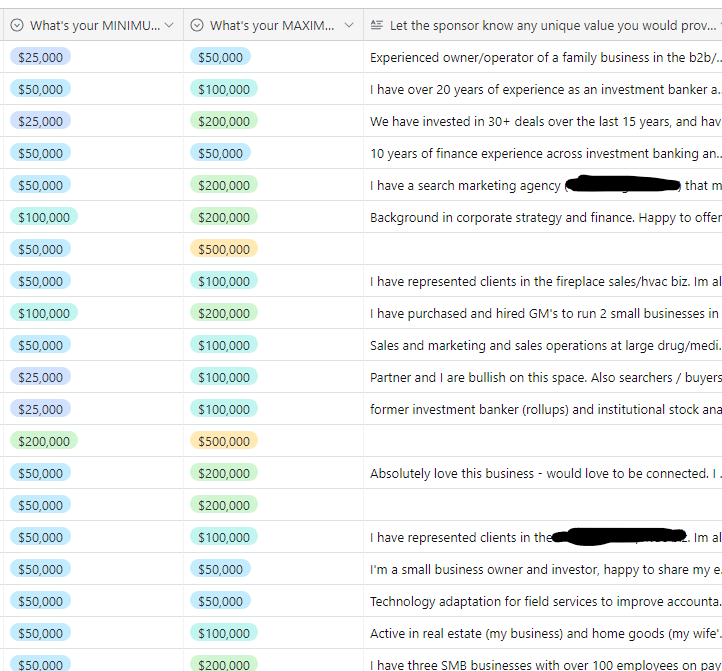Click the $200,000 maximum in the "Absolutely love" row

(224, 473)
